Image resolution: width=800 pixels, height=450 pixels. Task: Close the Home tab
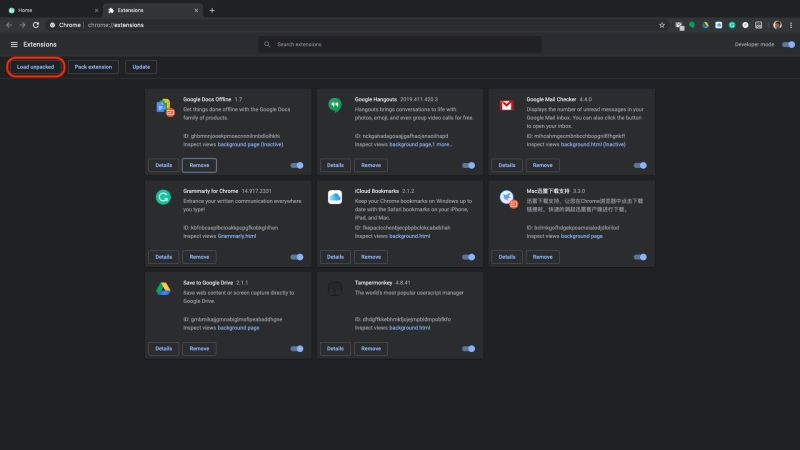(96, 10)
